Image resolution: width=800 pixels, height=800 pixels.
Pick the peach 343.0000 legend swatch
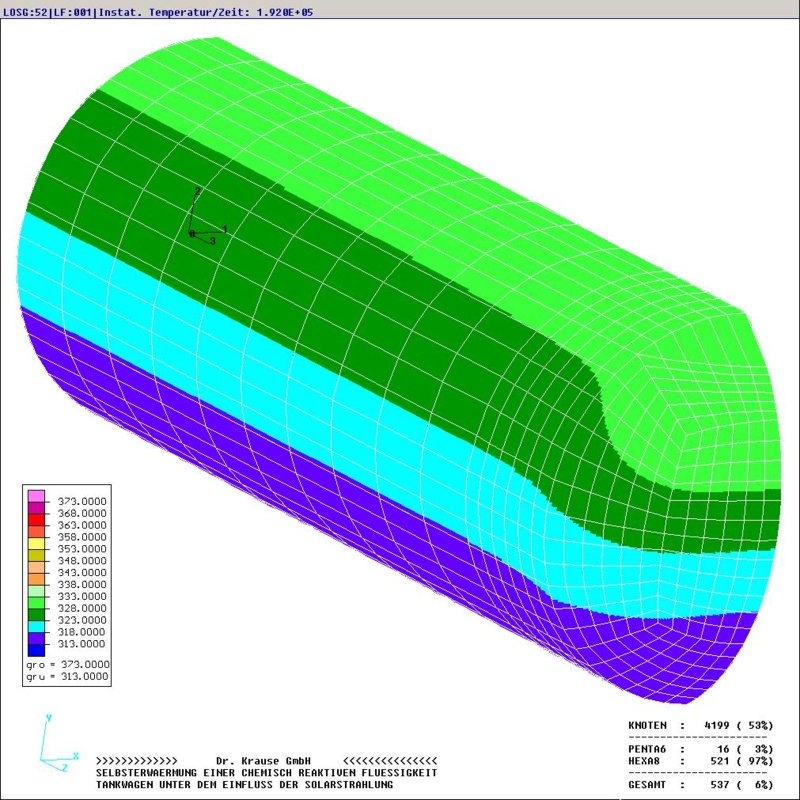(36, 567)
